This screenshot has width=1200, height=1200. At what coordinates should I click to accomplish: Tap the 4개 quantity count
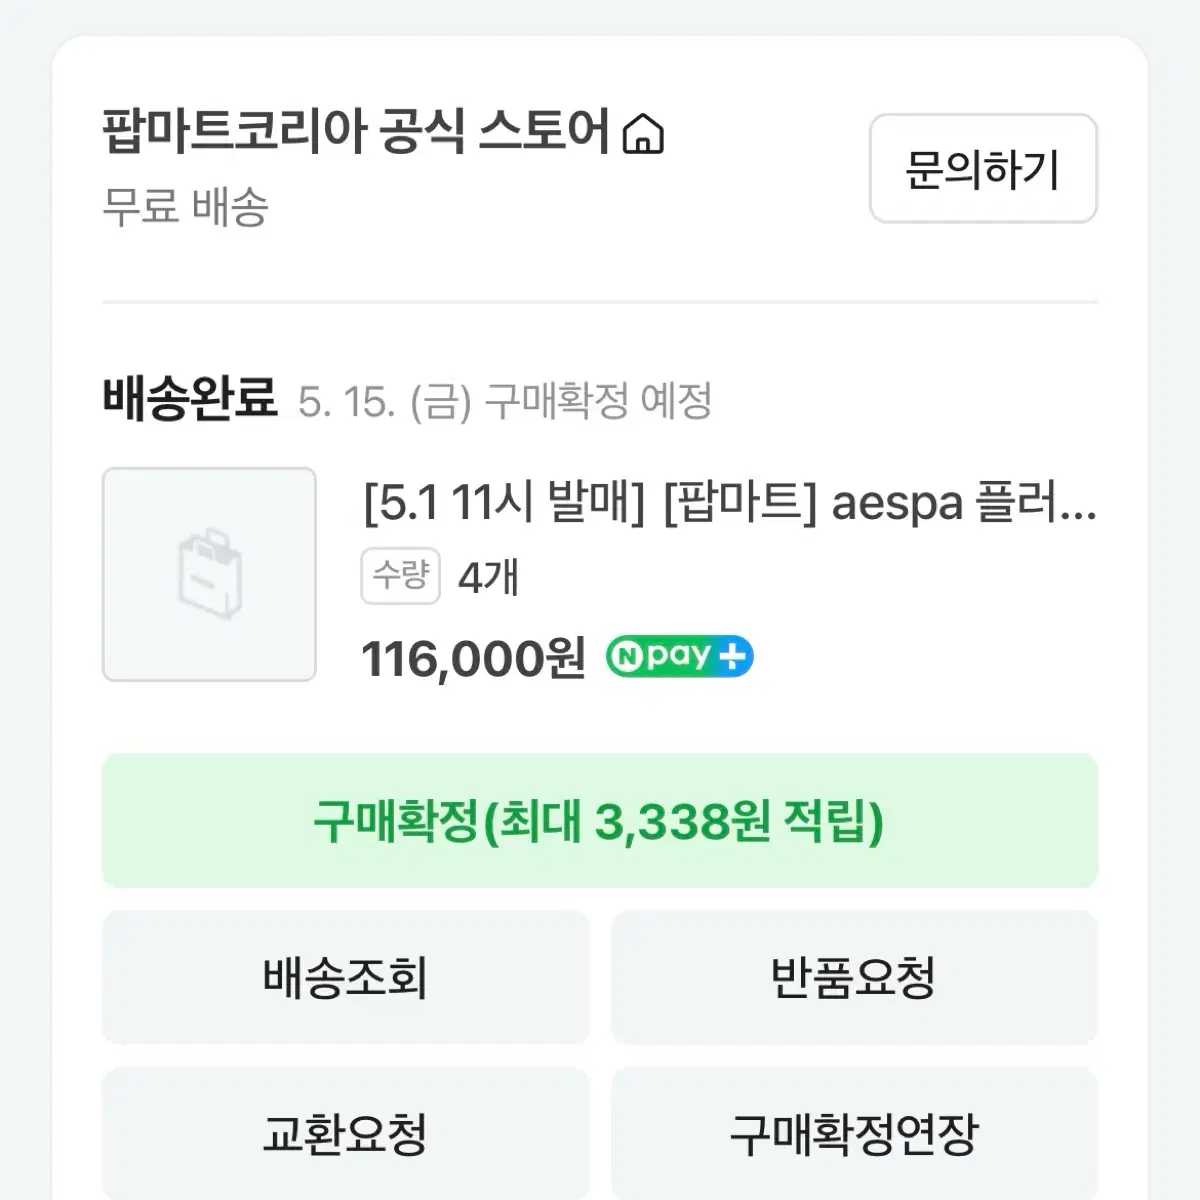click(x=488, y=578)
